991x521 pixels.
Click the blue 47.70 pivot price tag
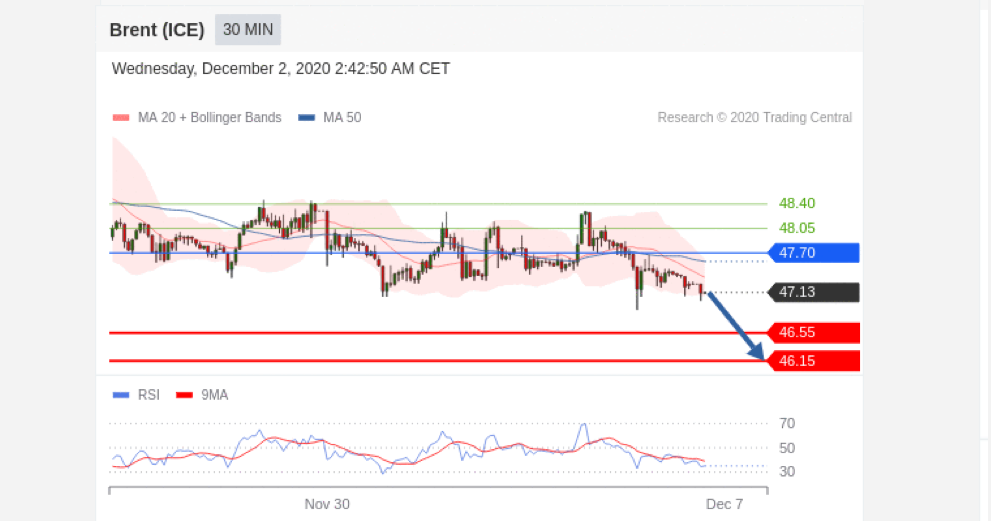pyautogui.click(x=814, y=253)
